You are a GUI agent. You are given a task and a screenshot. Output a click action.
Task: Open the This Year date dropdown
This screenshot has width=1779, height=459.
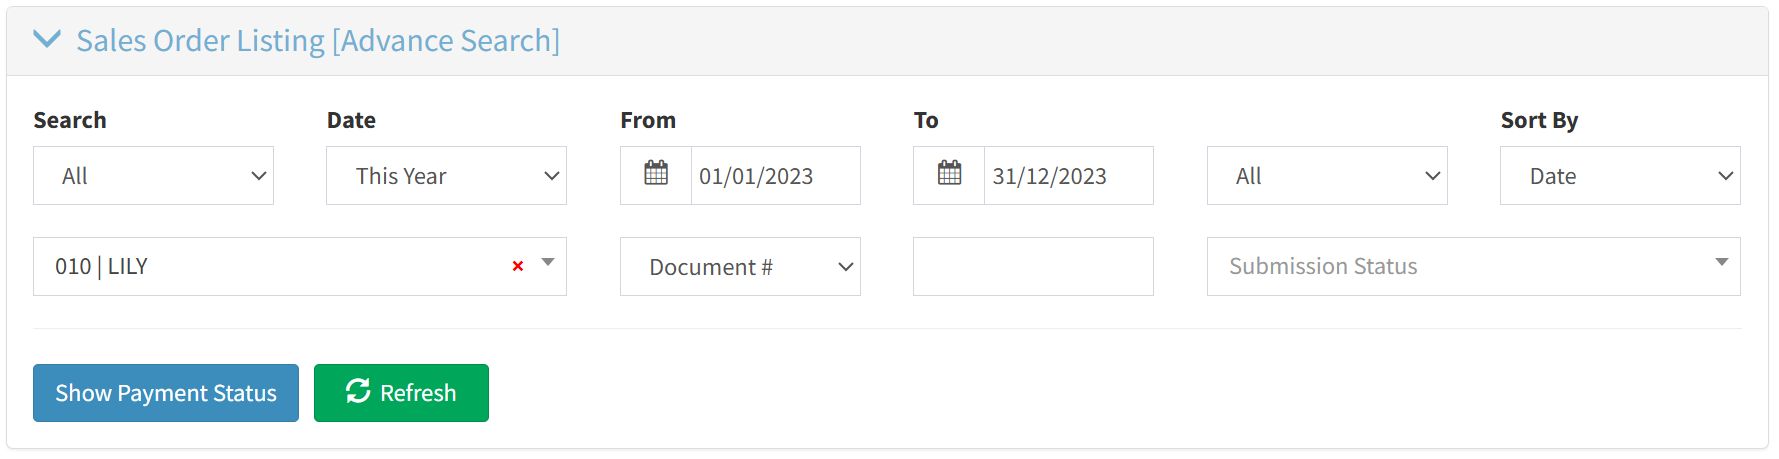(x=446, y=176)
